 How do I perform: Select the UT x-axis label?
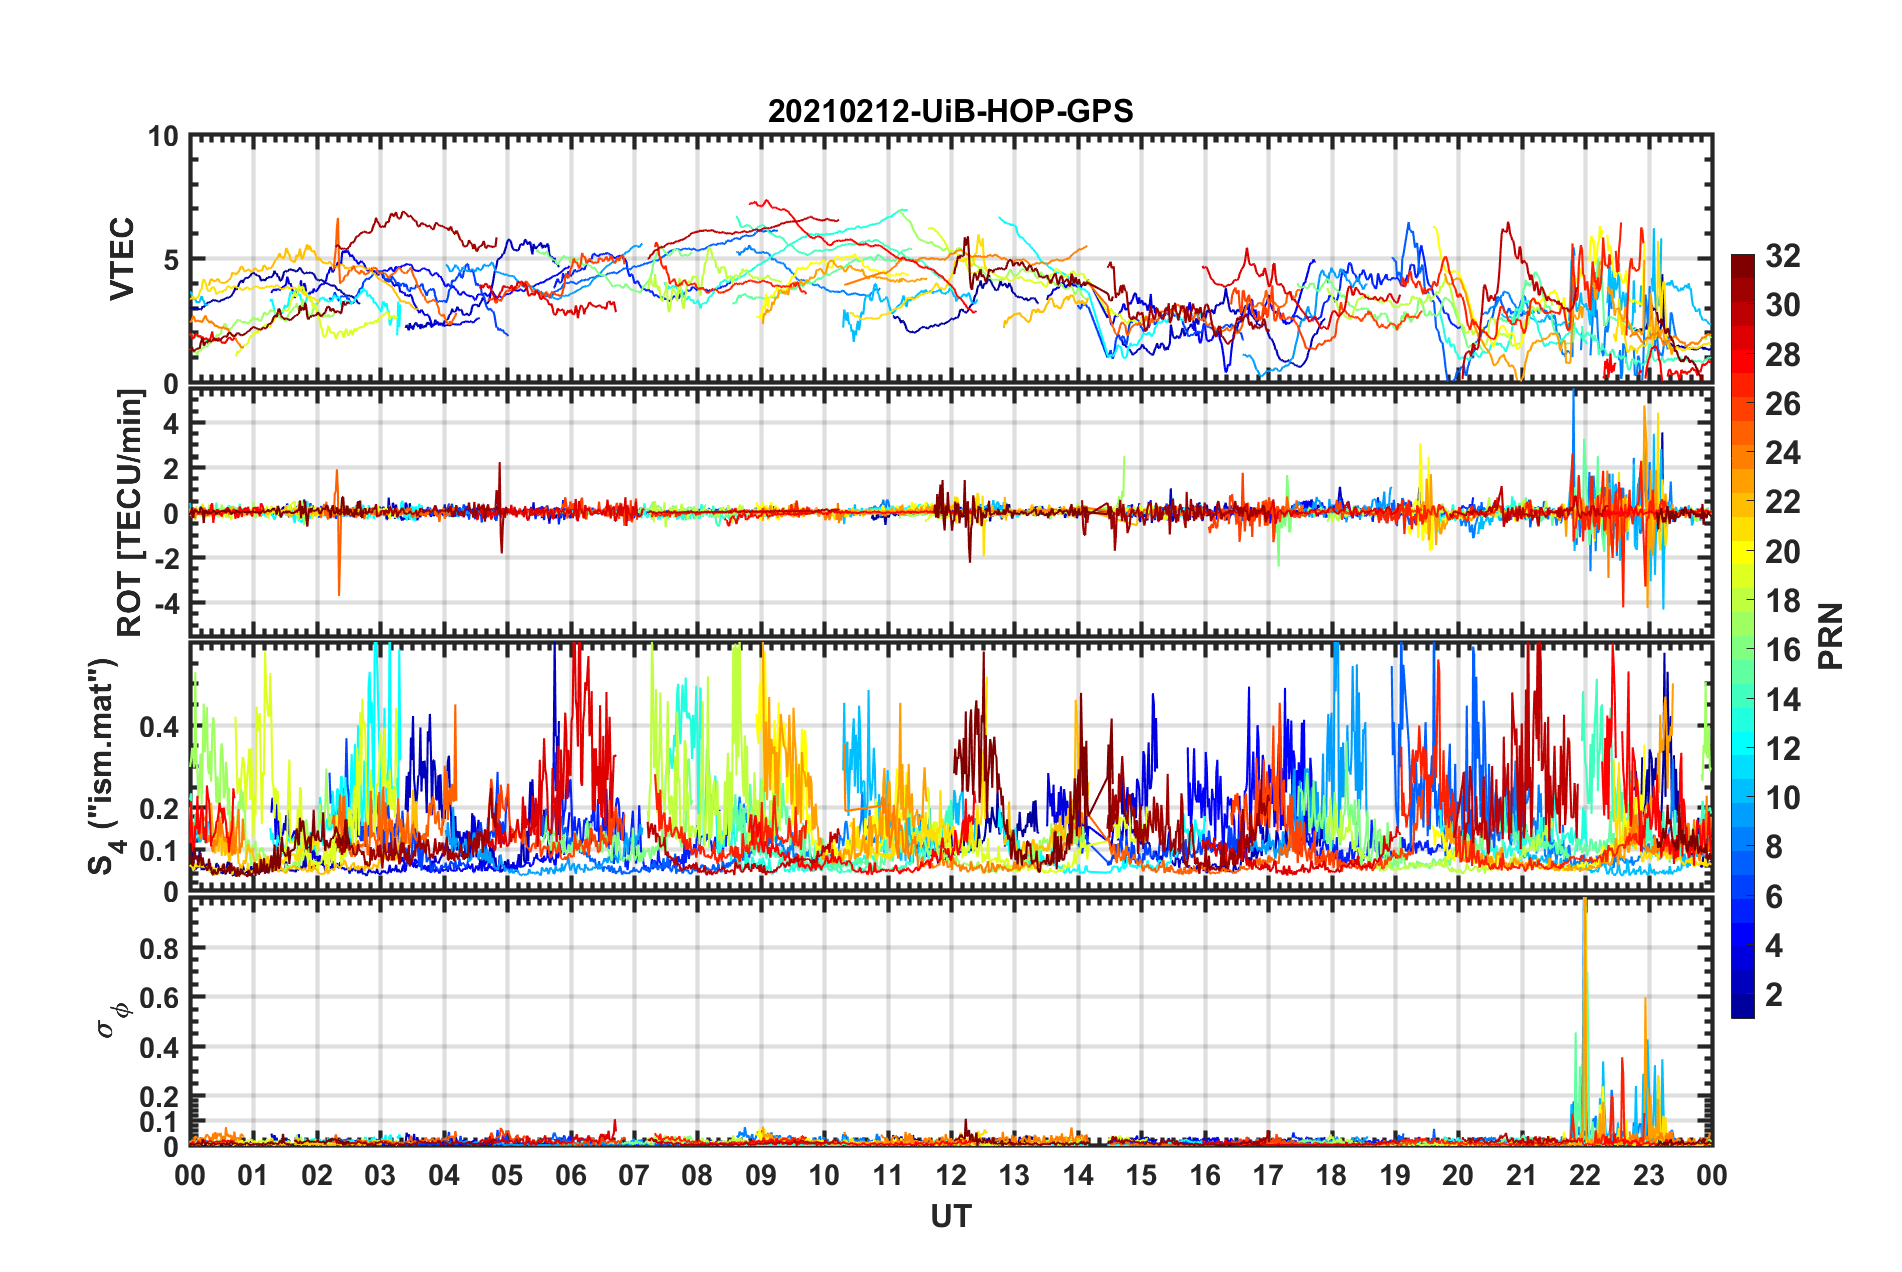pos(951,1216)
